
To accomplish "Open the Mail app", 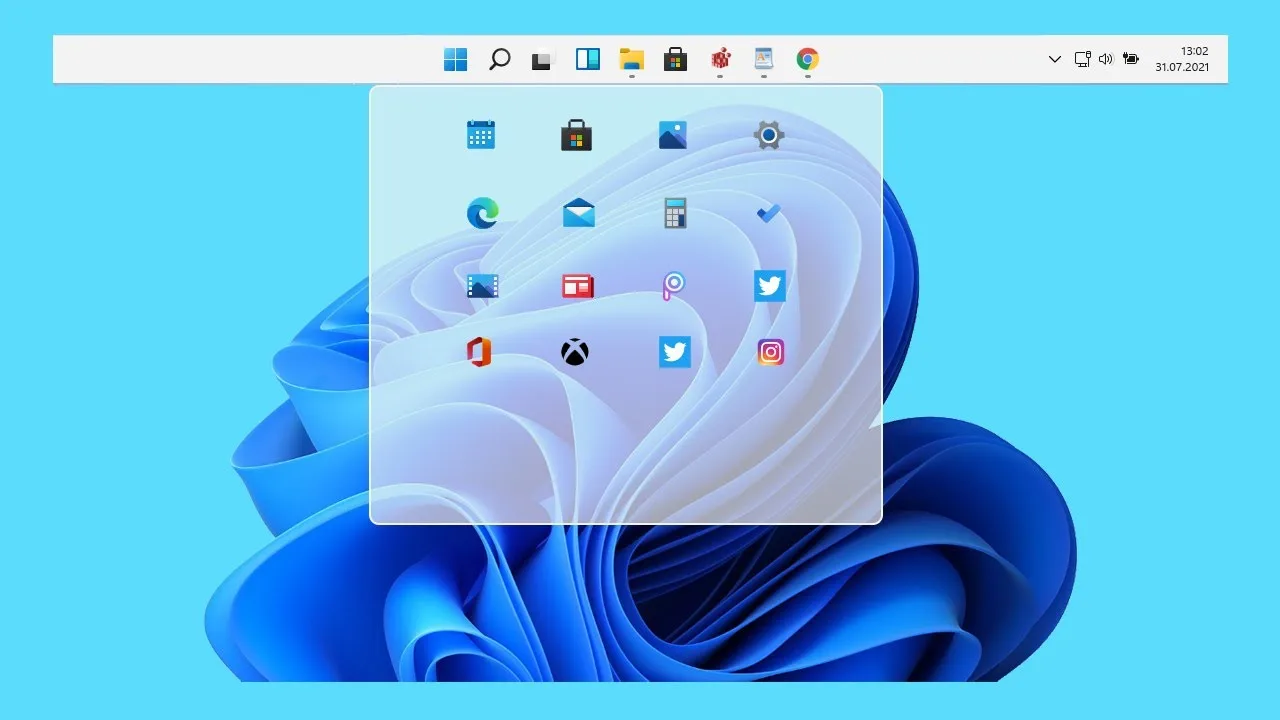I will pyautogui.click(x=578, y=213).
